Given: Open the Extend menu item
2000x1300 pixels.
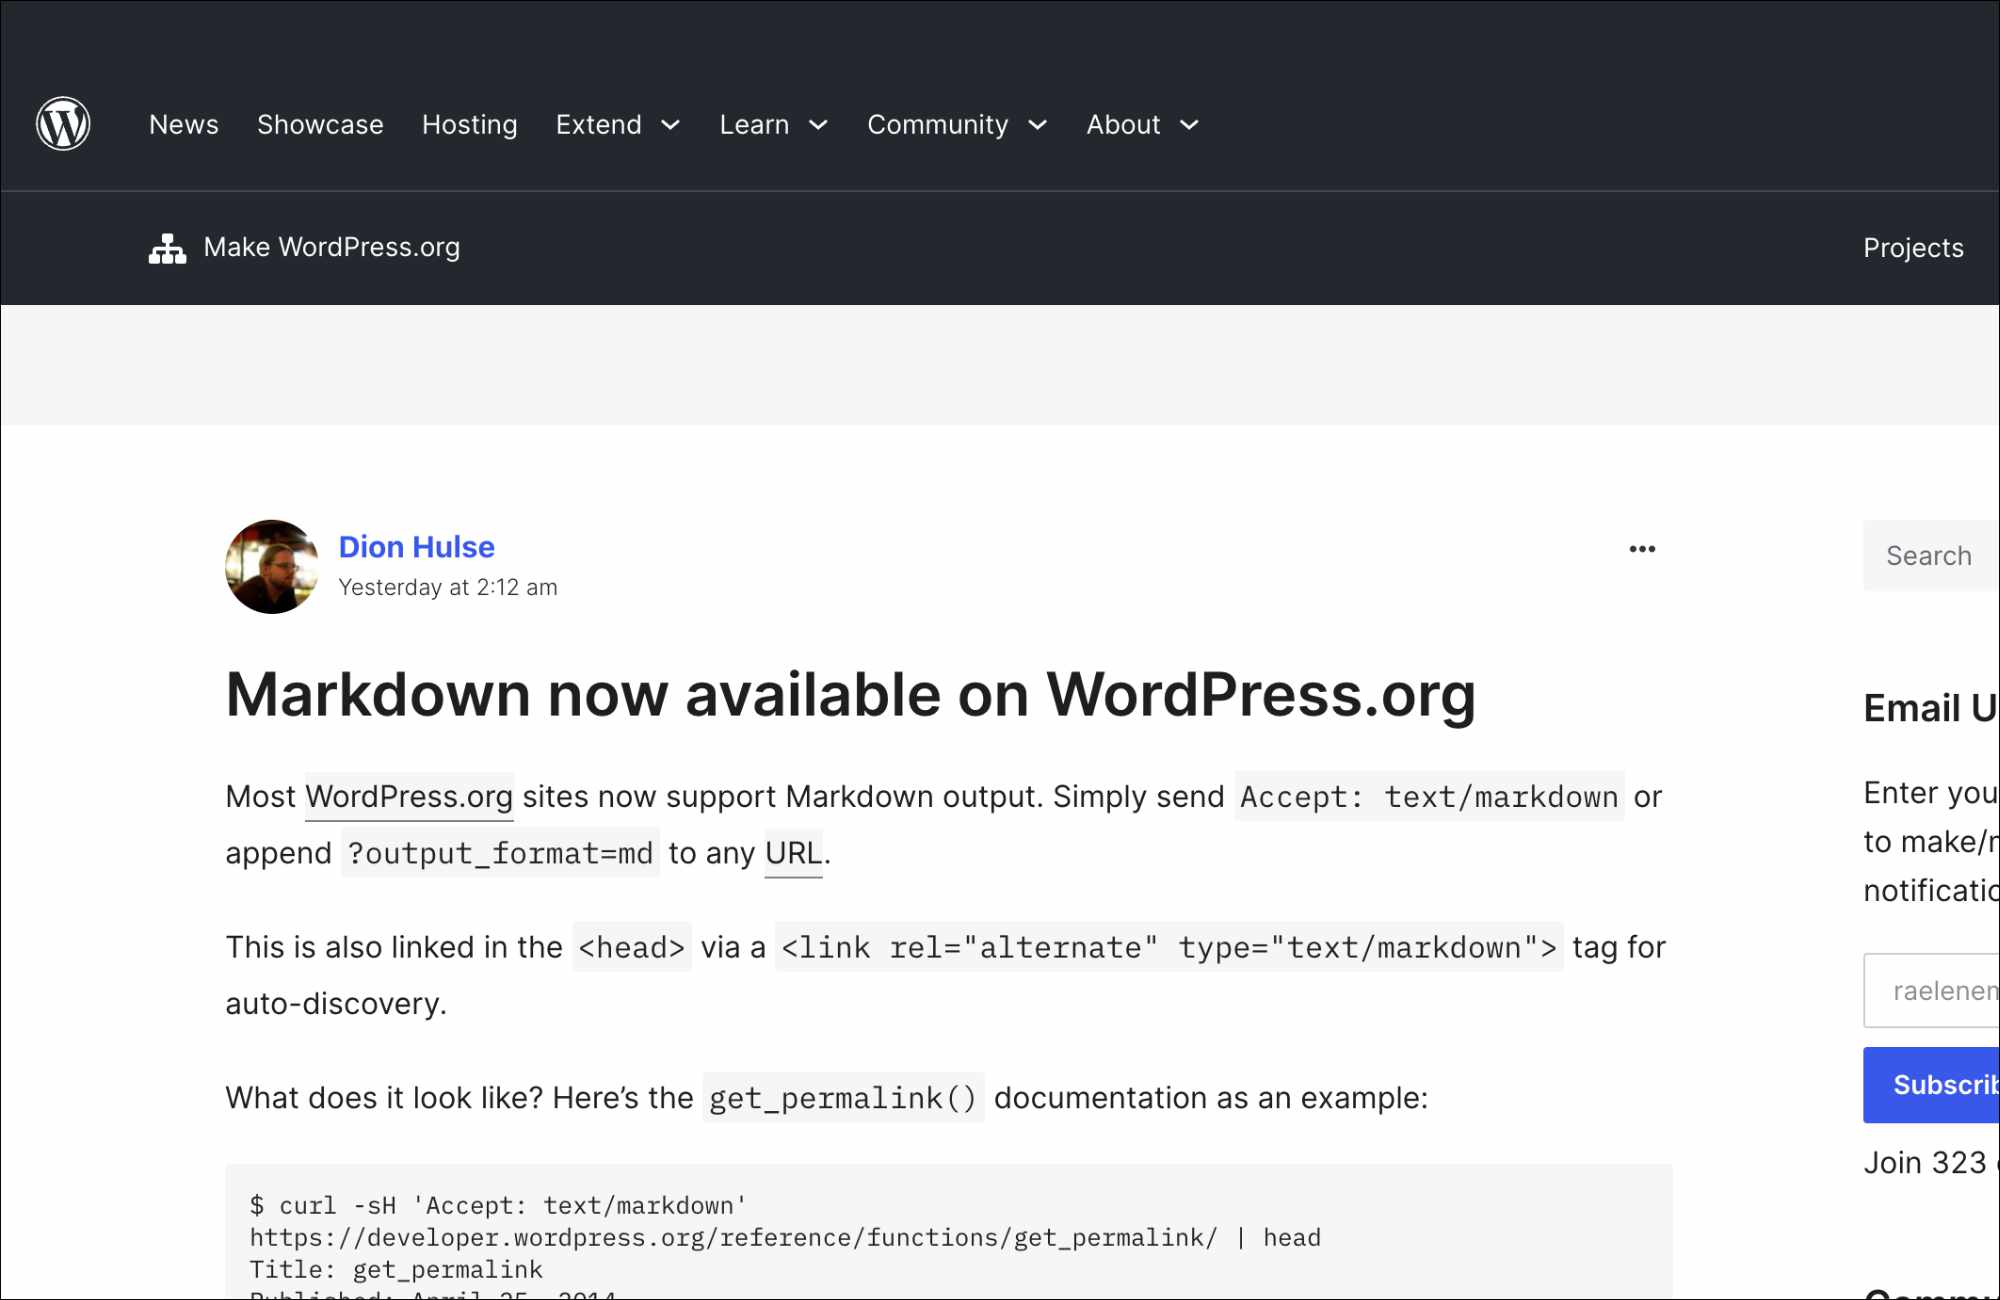Looking at the screenshot, I should [599, 125].
